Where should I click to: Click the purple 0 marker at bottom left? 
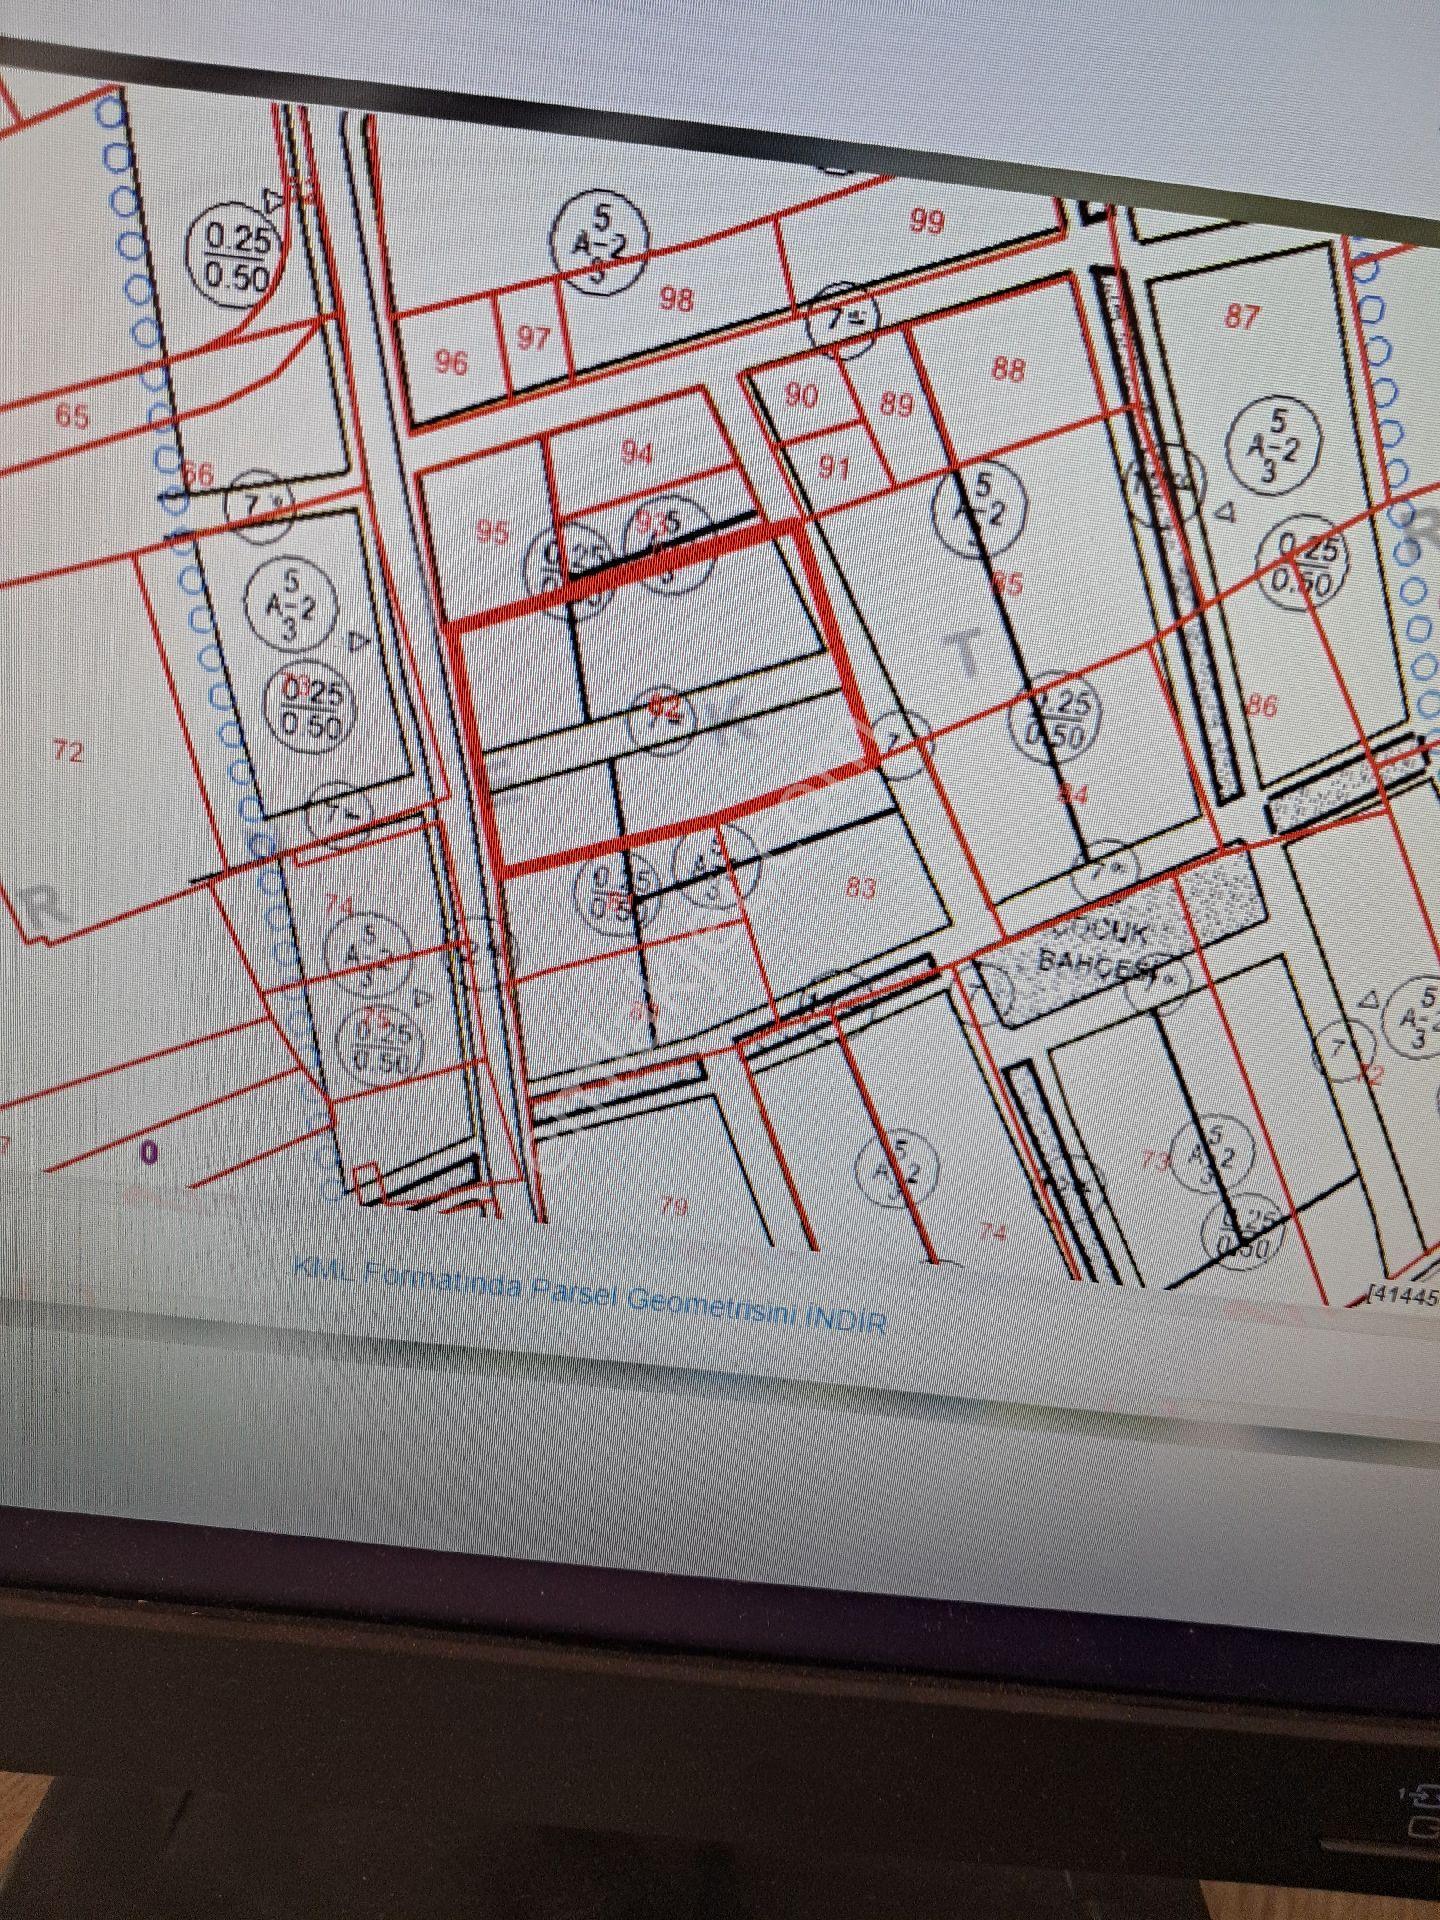click(149, 1152)
